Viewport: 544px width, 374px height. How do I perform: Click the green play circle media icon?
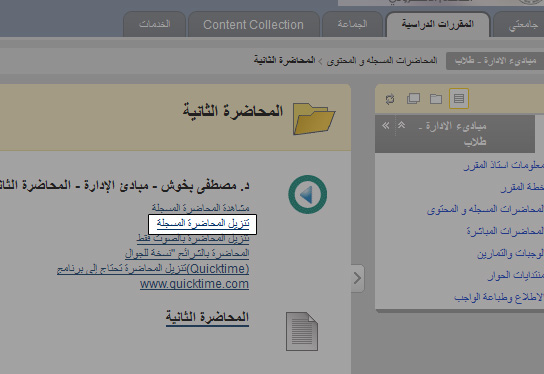[x=307, y=194]
